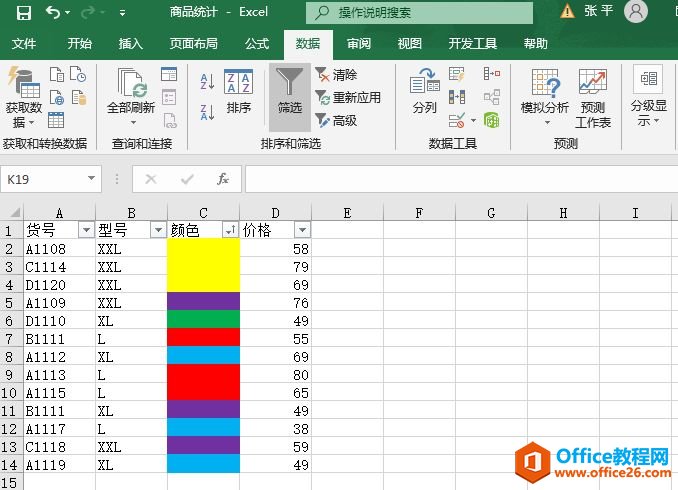Screen dimensions: 678x490
Task: Switch to the 开发工具 ribbon tab
Action: [473, 43]
